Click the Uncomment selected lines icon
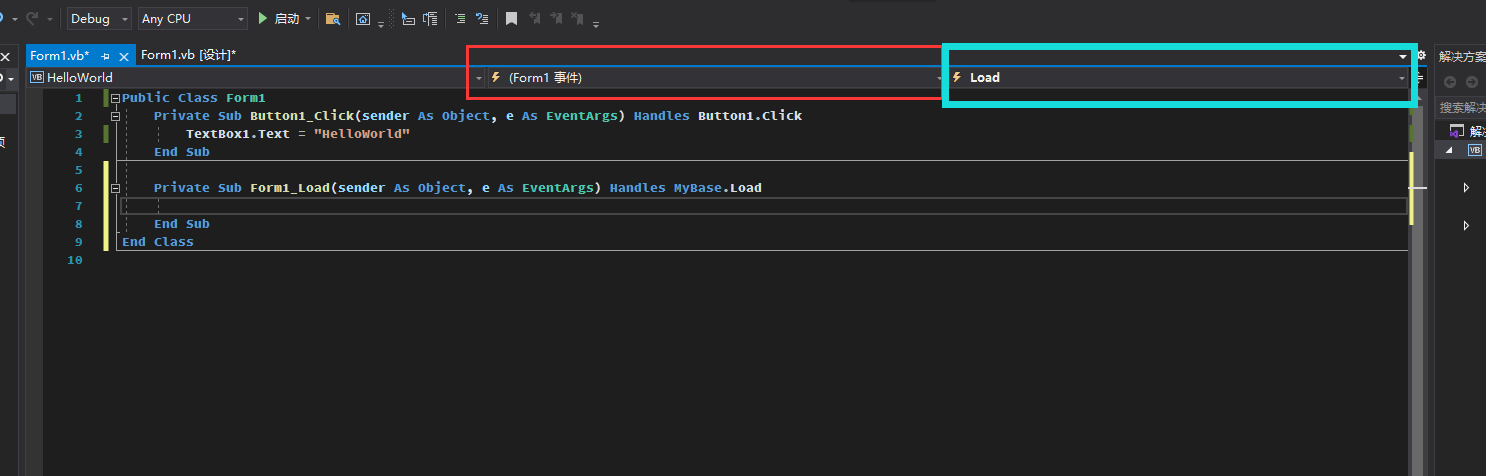1486x476 pixels. (482, 19)
